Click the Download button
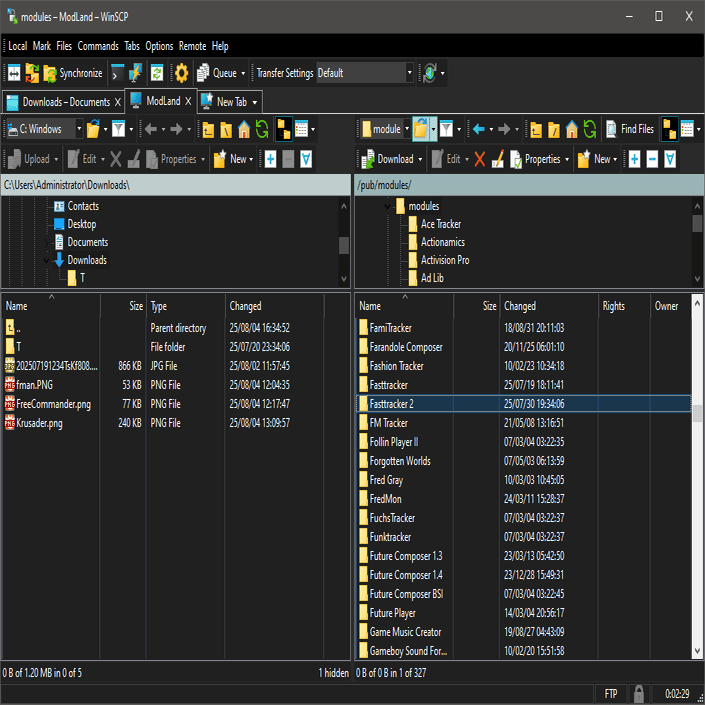Image resolution: width=705 pixels, height=705 pixels. point(388,159)
